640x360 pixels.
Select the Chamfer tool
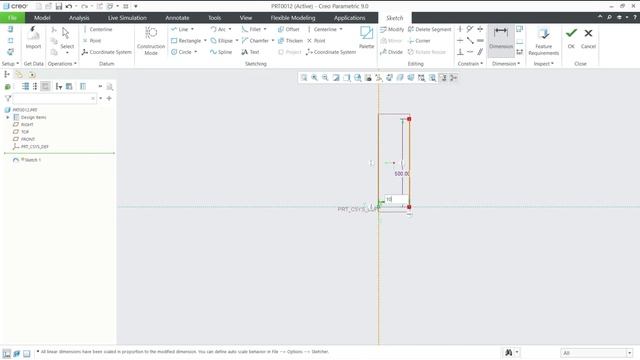click(255, 41)
